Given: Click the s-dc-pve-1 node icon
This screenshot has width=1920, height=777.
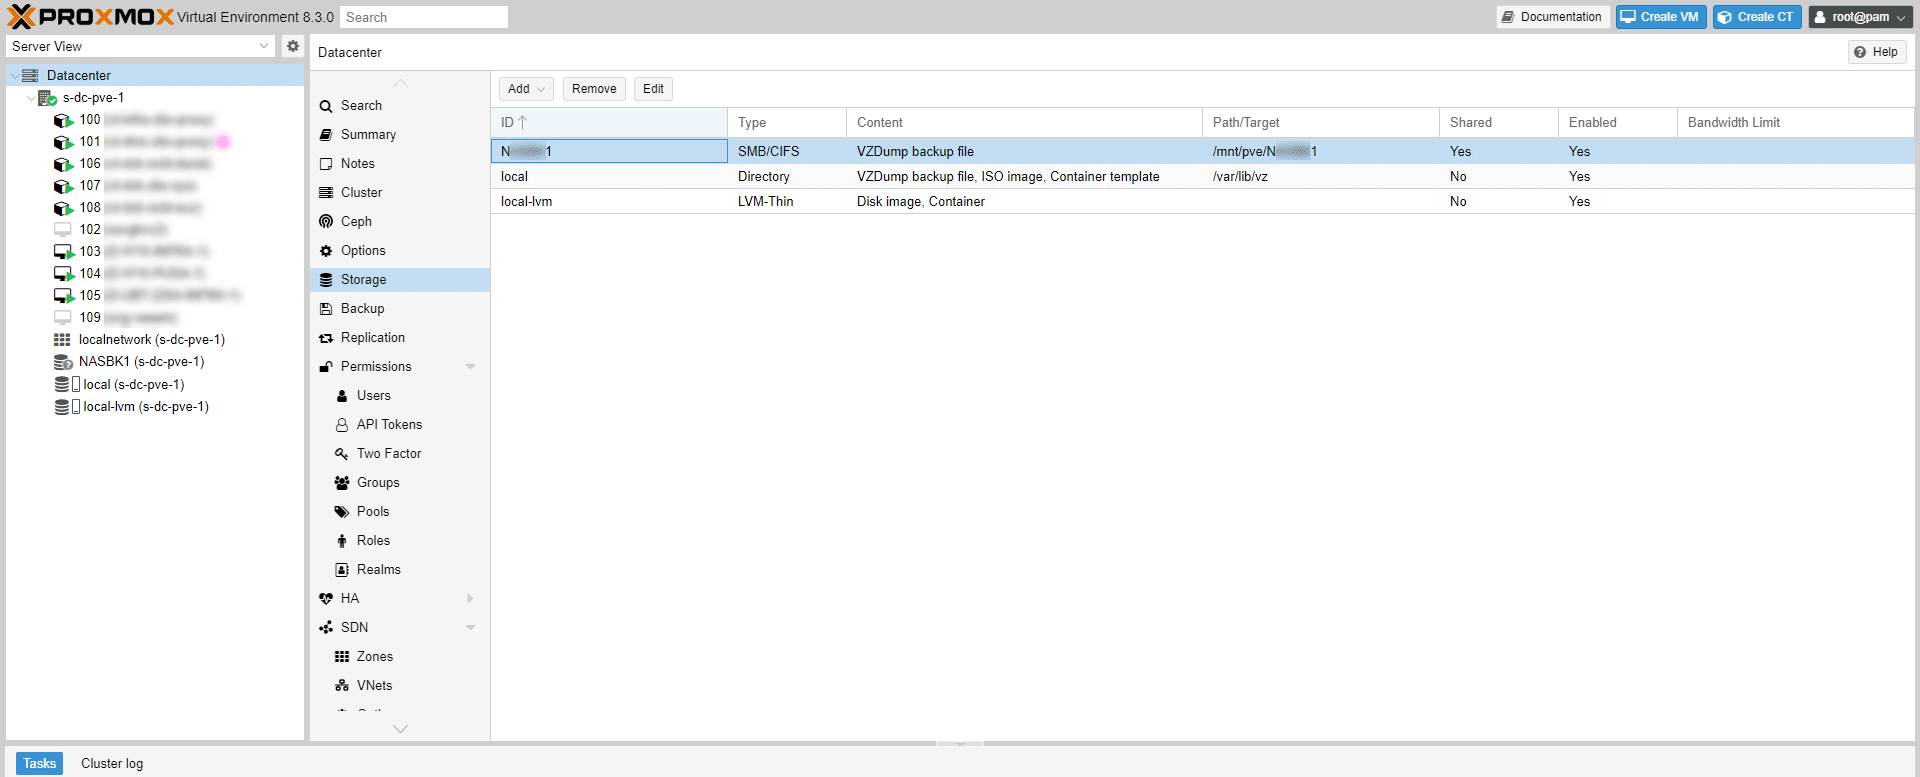Looking at the screenshot, I should point(47,98).
